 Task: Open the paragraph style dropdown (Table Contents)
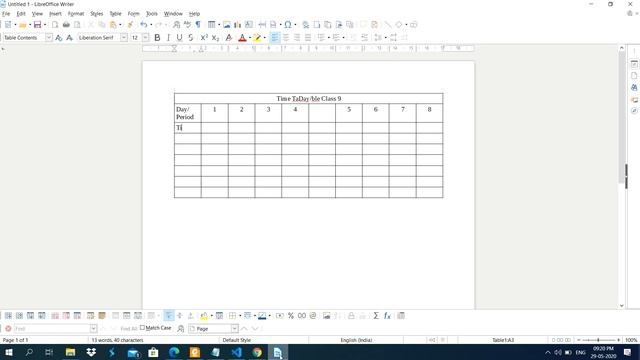(49, 38)
